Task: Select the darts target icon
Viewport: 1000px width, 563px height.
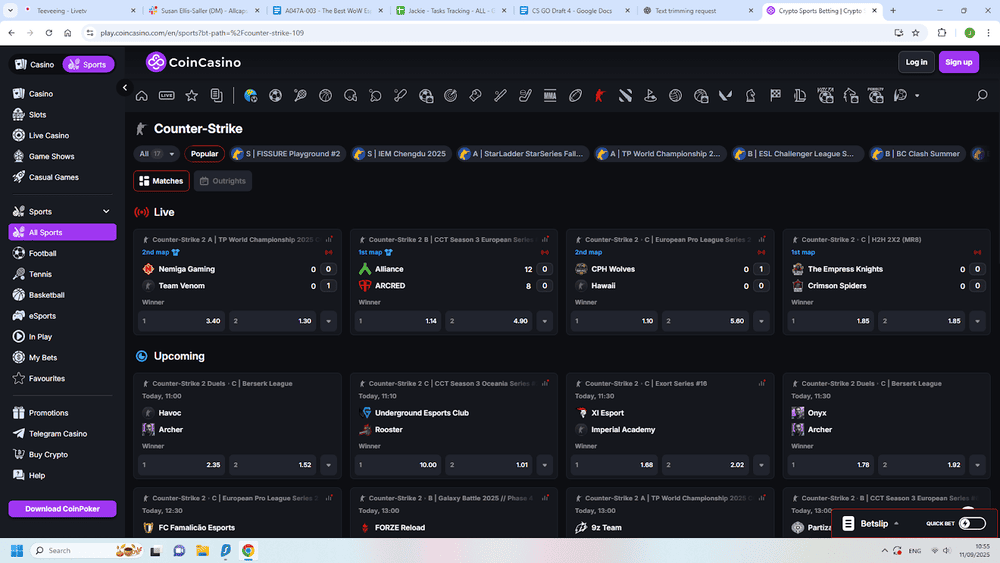Action: click(450, 96)
